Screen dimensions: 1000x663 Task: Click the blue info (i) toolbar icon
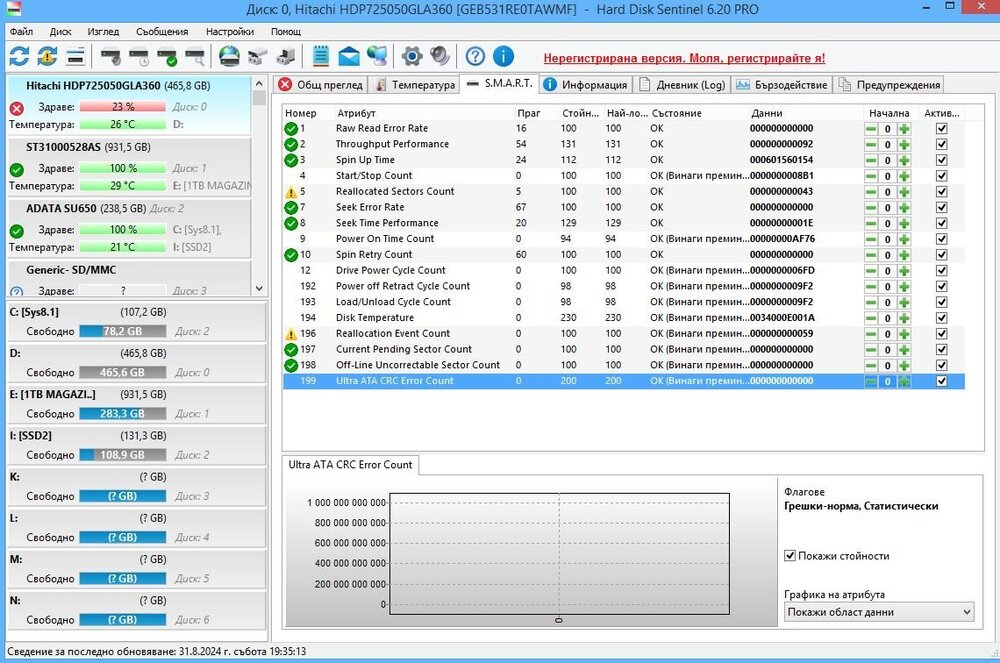tap(503, 56)
